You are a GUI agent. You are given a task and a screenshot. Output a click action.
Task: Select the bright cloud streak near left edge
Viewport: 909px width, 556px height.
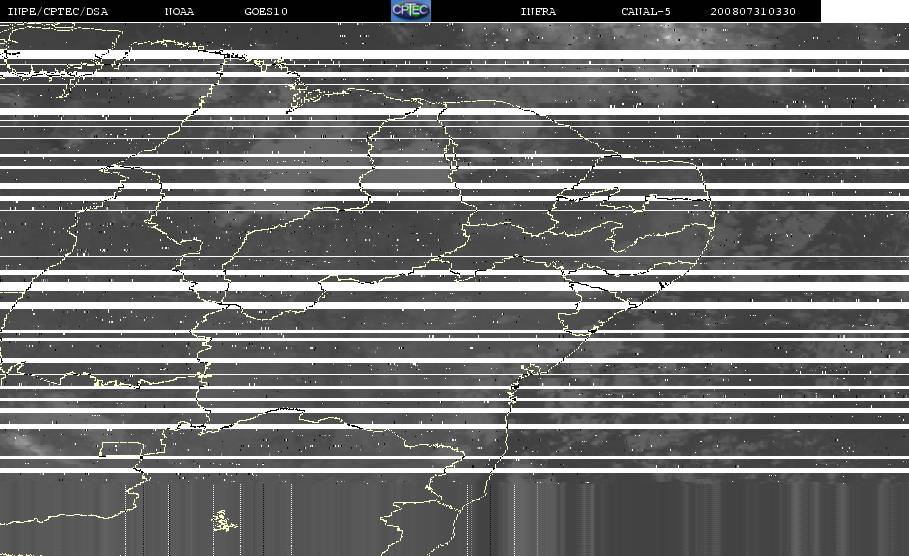tap(23, 444)
